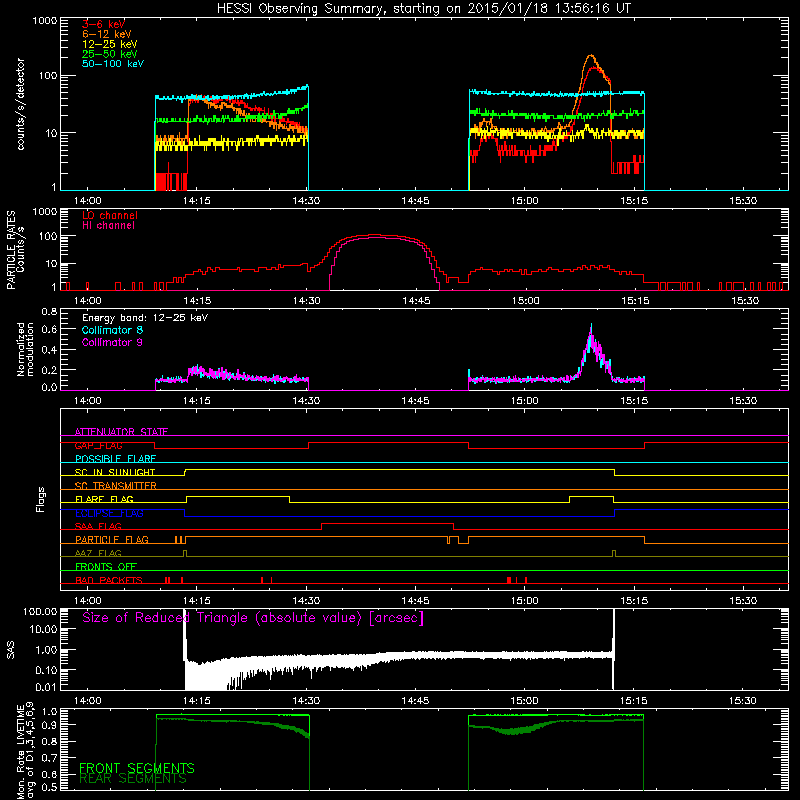The image size is (800, 800).
Task: Click the 15:00 tick label under flags panel
Action: (524, 601)
